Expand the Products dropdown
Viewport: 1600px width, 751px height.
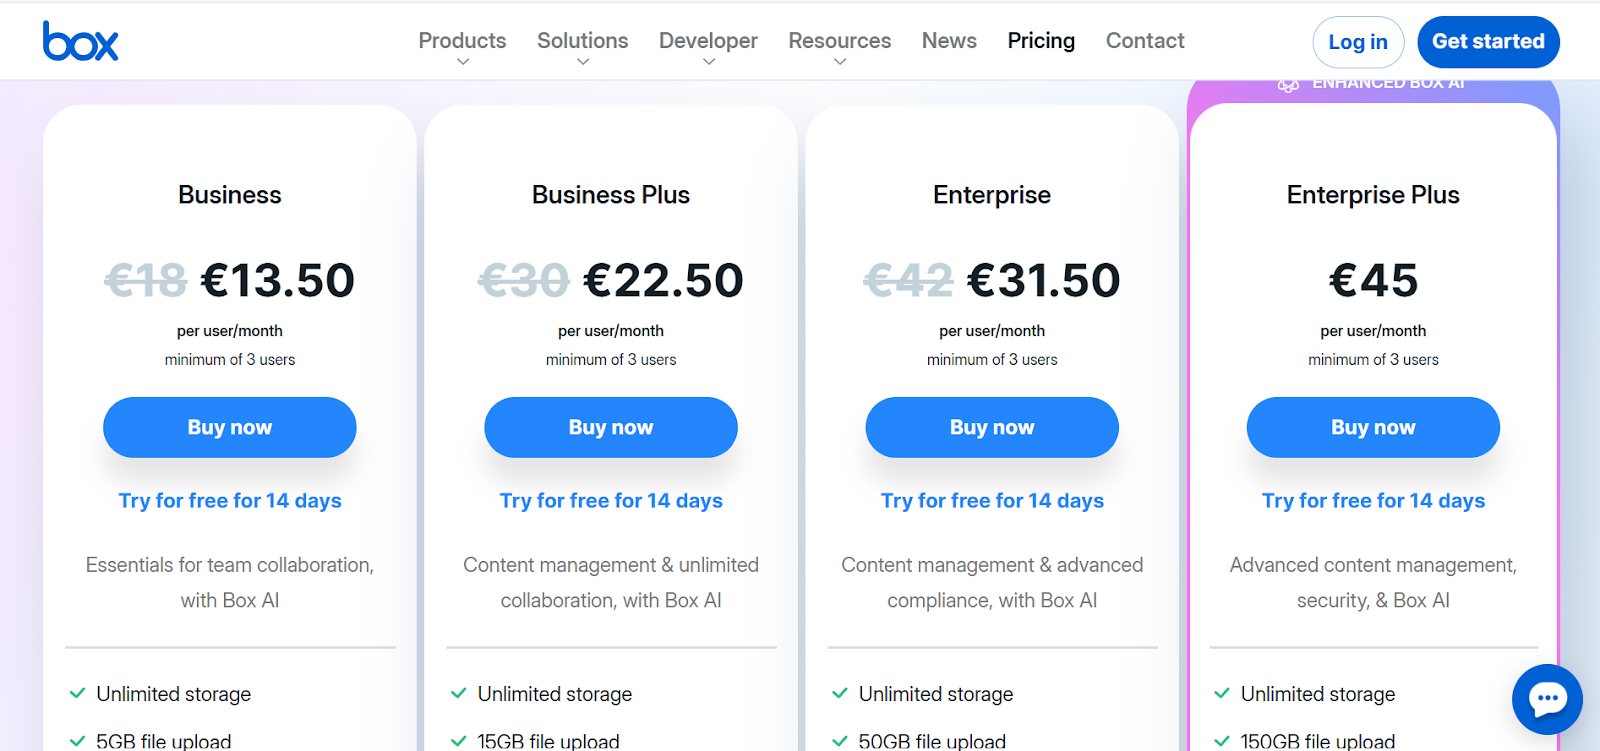click(462, 40)
